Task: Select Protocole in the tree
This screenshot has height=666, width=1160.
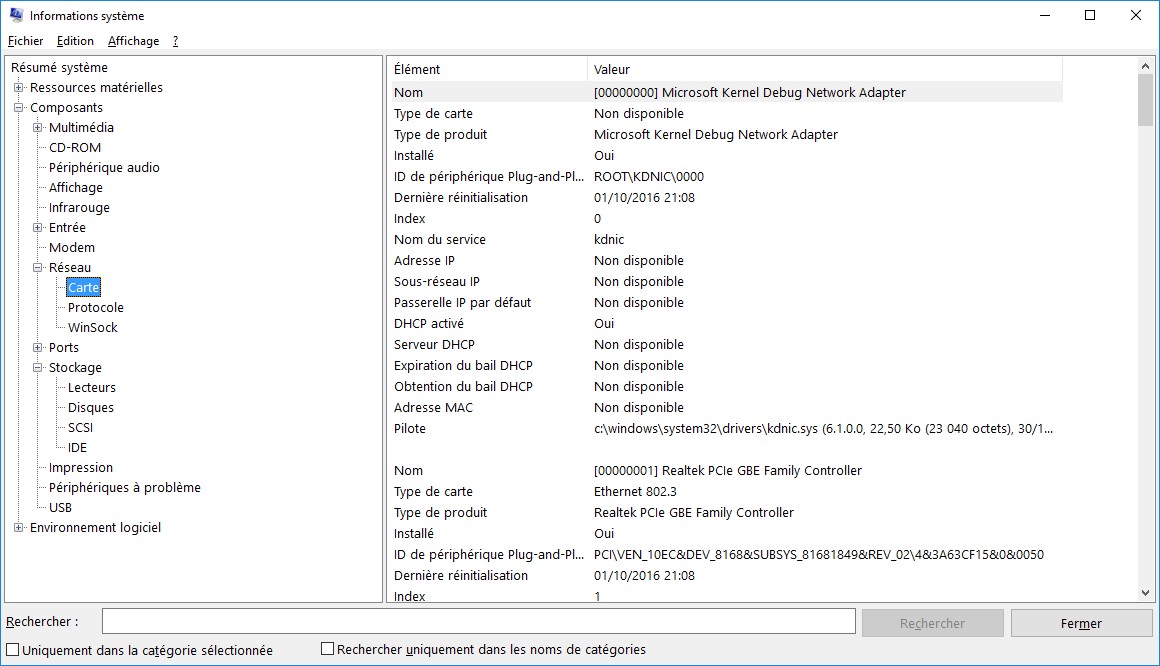Action: [x=96, y=308]
